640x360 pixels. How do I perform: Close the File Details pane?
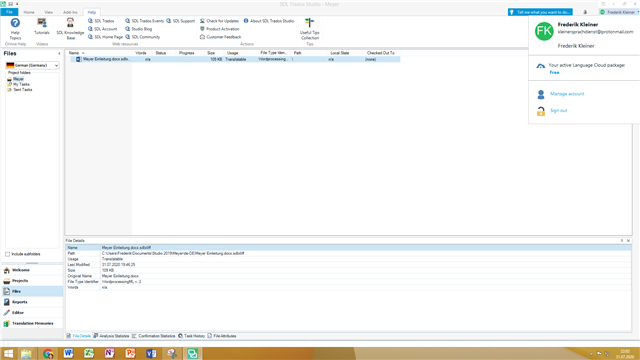point(629,241)
